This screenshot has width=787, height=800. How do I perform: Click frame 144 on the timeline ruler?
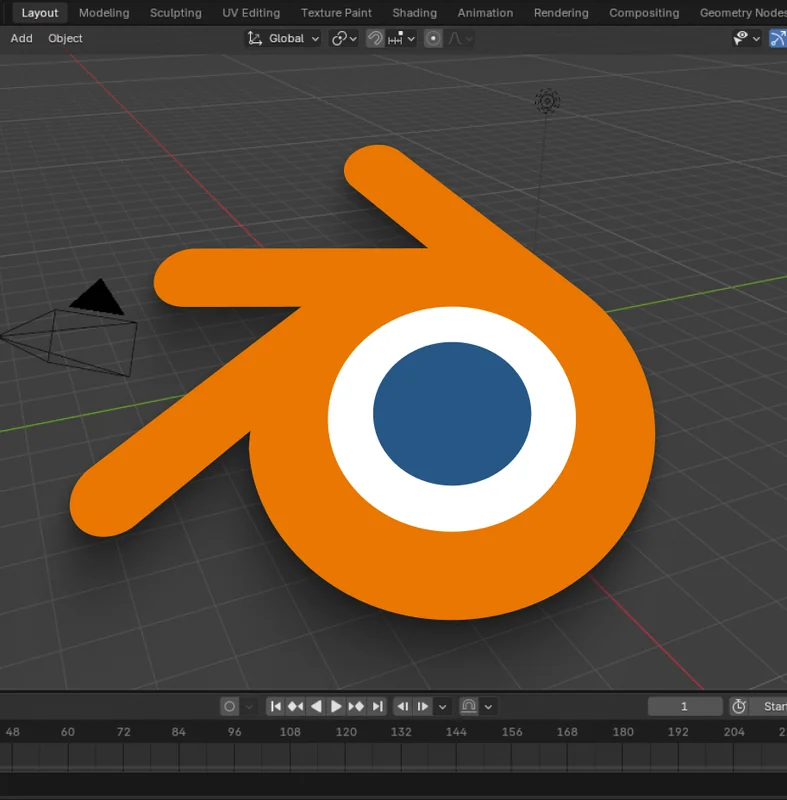tap(456, 732)
